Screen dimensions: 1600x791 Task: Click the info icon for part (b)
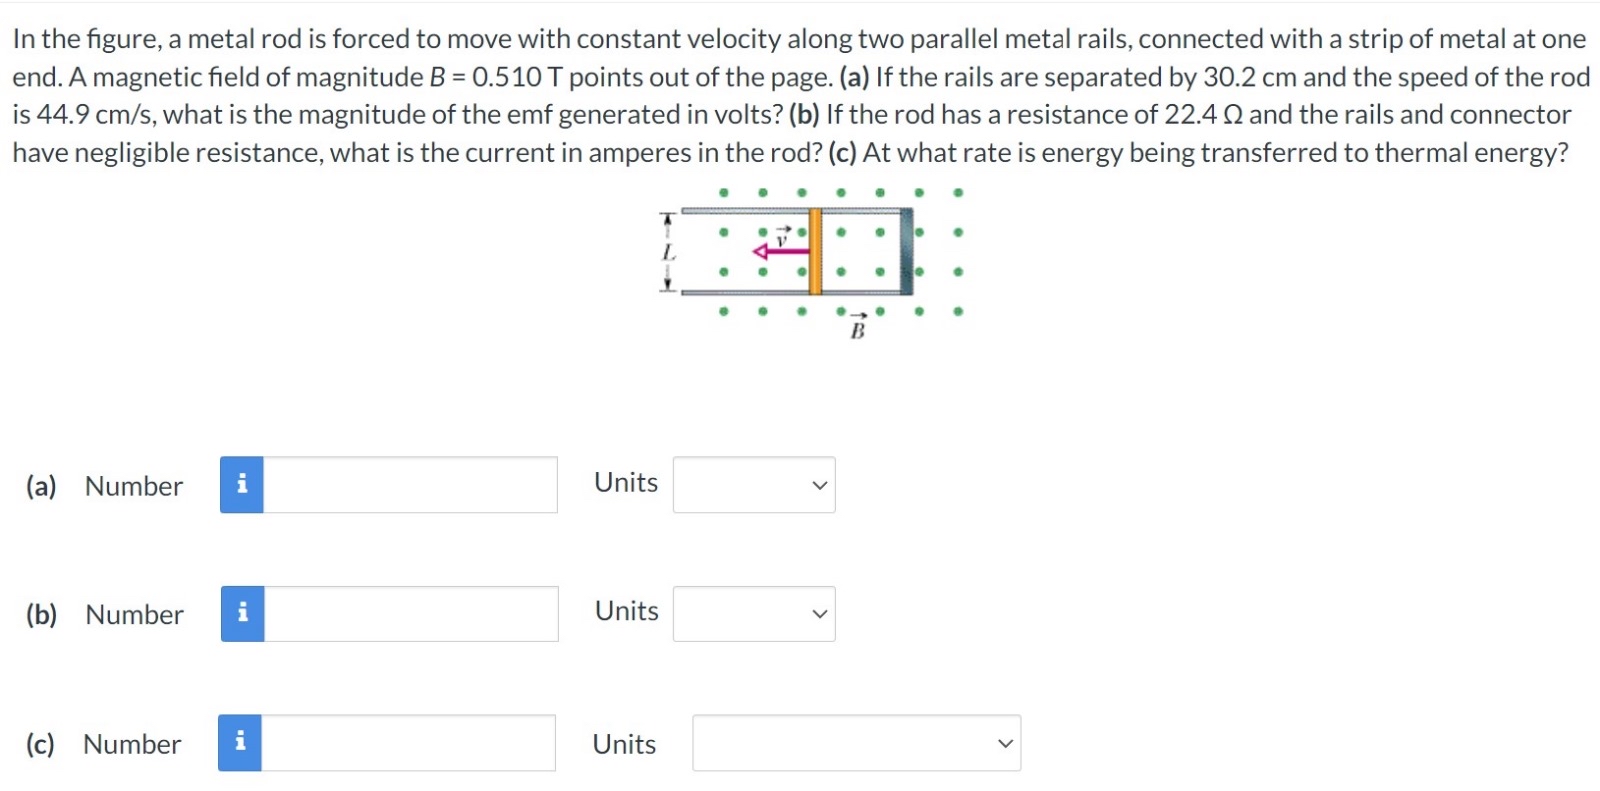pyautogui.click(x=242, y=614)
